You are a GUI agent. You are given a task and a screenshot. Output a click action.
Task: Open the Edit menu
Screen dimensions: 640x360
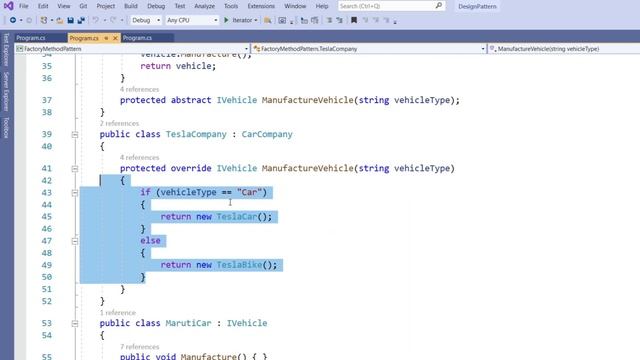pos(43,6)
